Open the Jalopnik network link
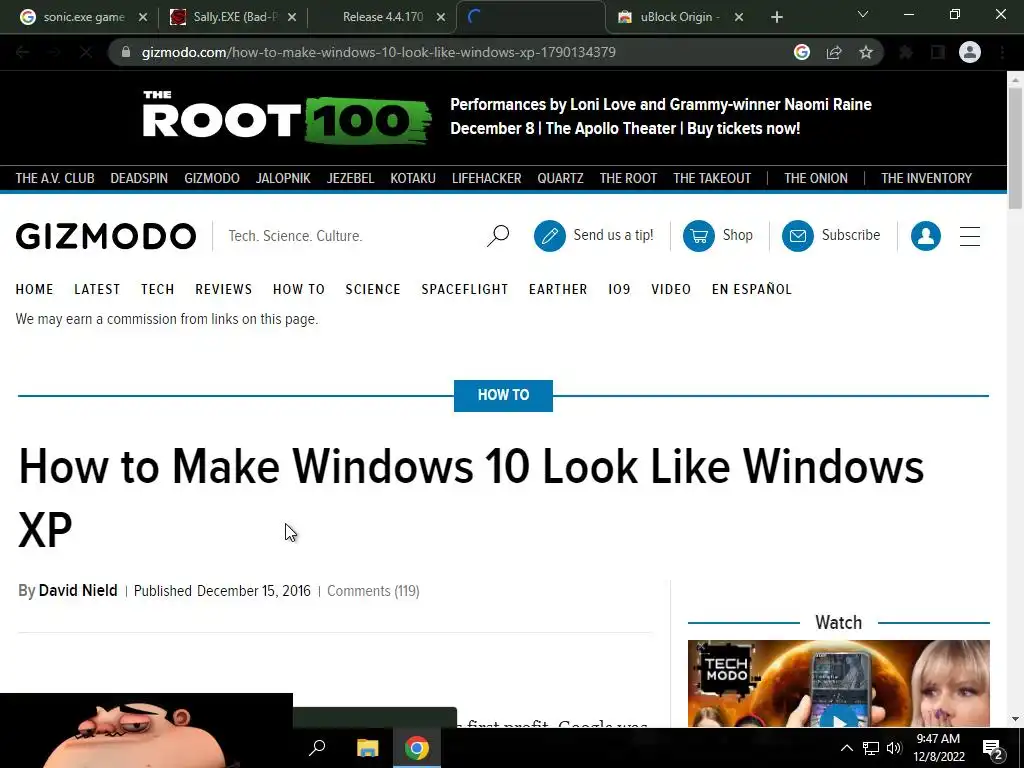This screenshot has height=768, width=1024. coord(283,178)
